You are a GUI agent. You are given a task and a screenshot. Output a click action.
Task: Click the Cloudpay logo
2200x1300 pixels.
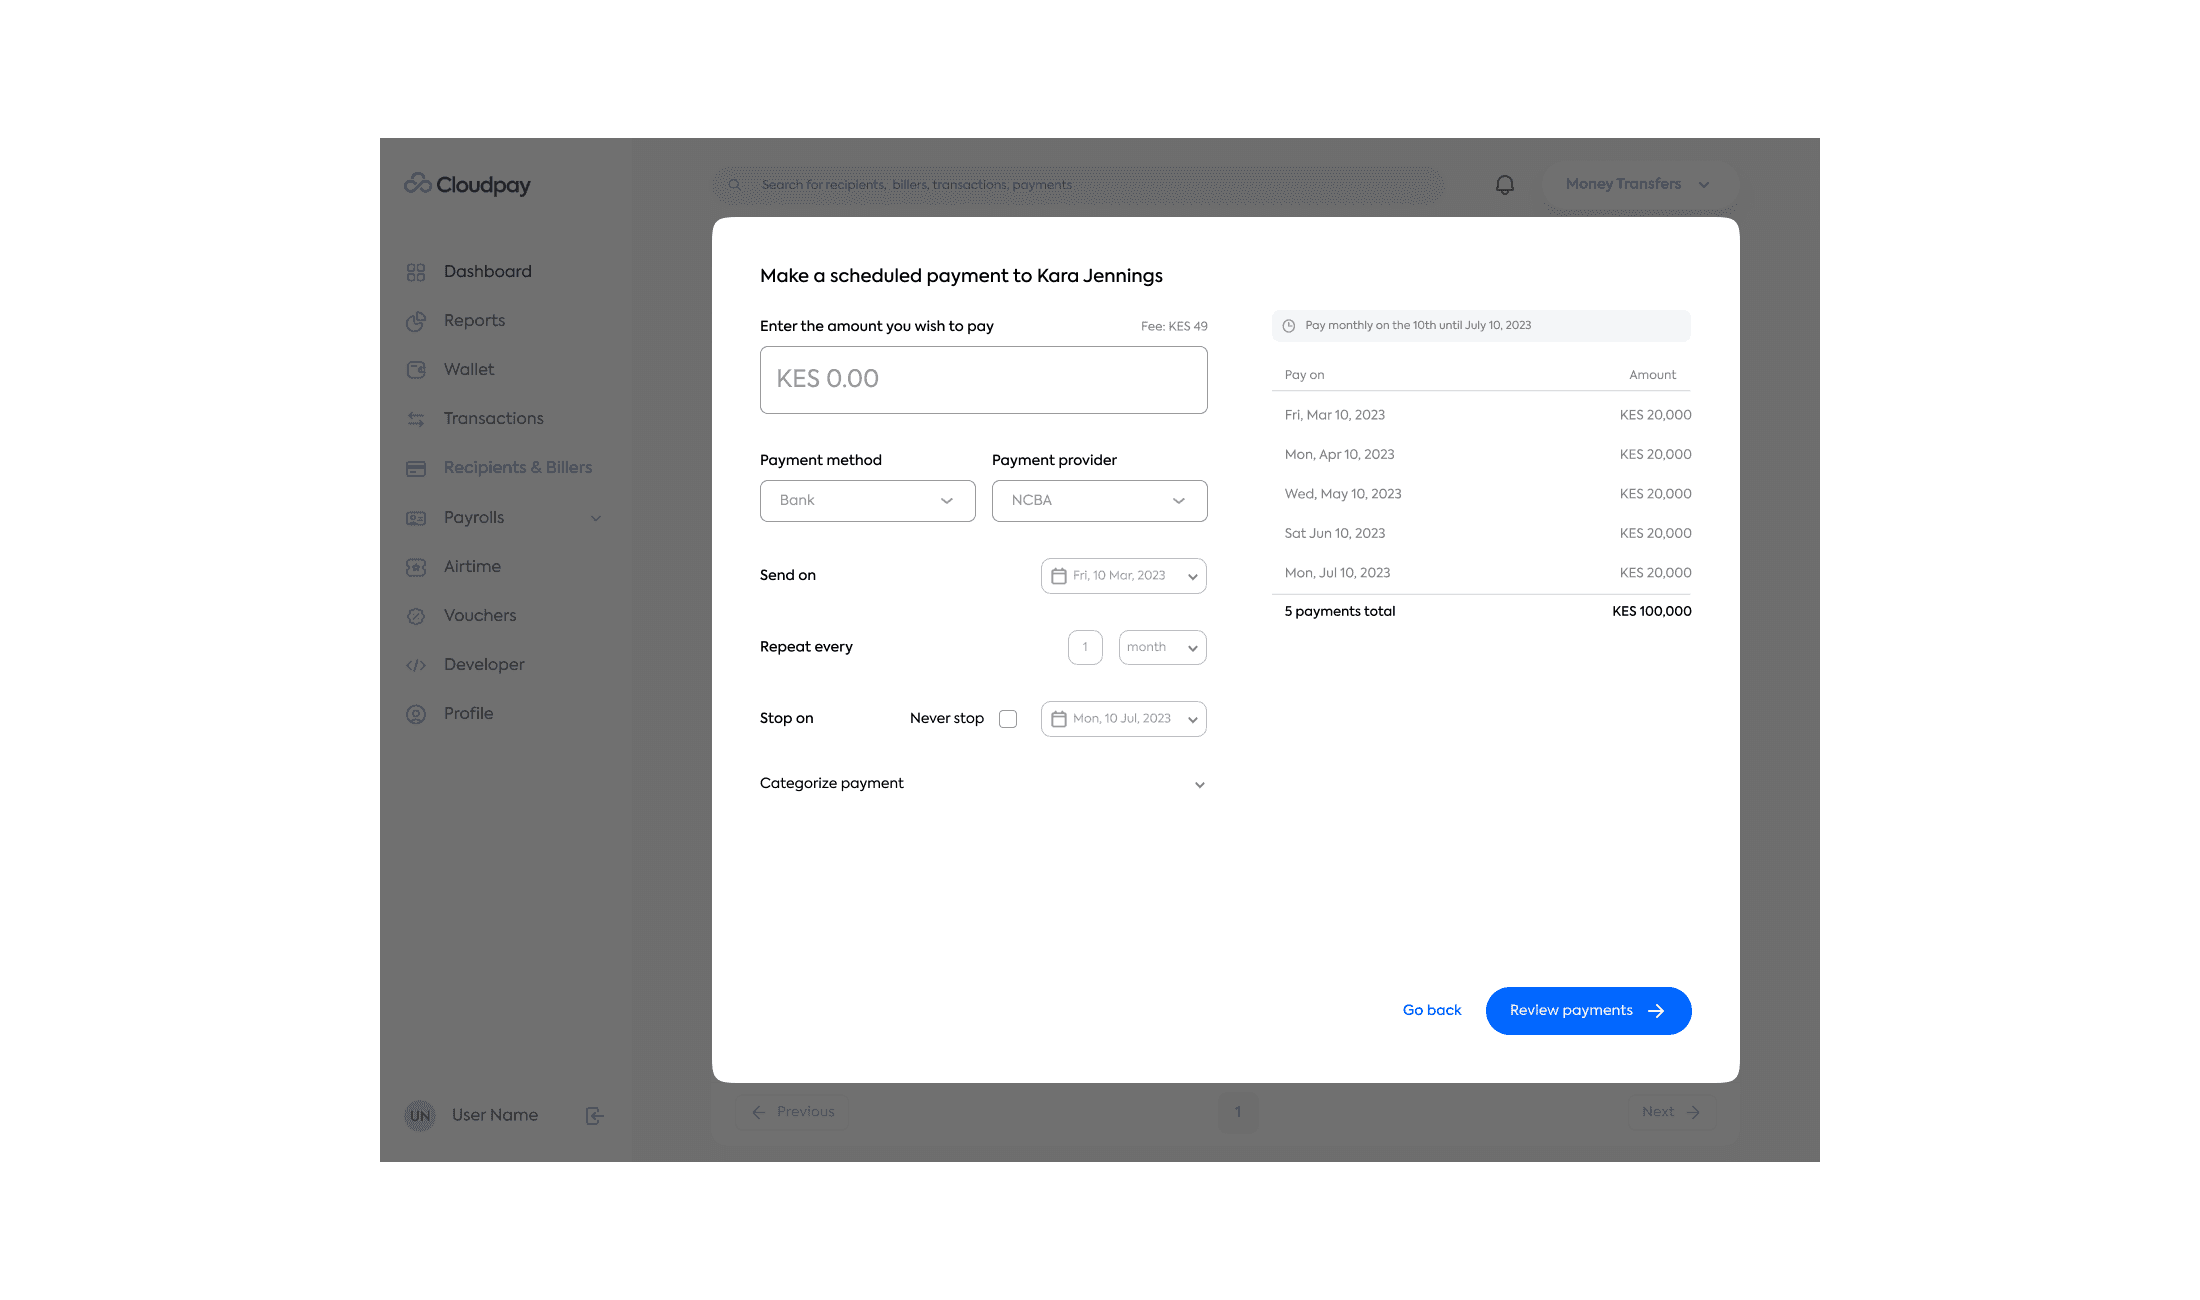click(x=467, y=184)
